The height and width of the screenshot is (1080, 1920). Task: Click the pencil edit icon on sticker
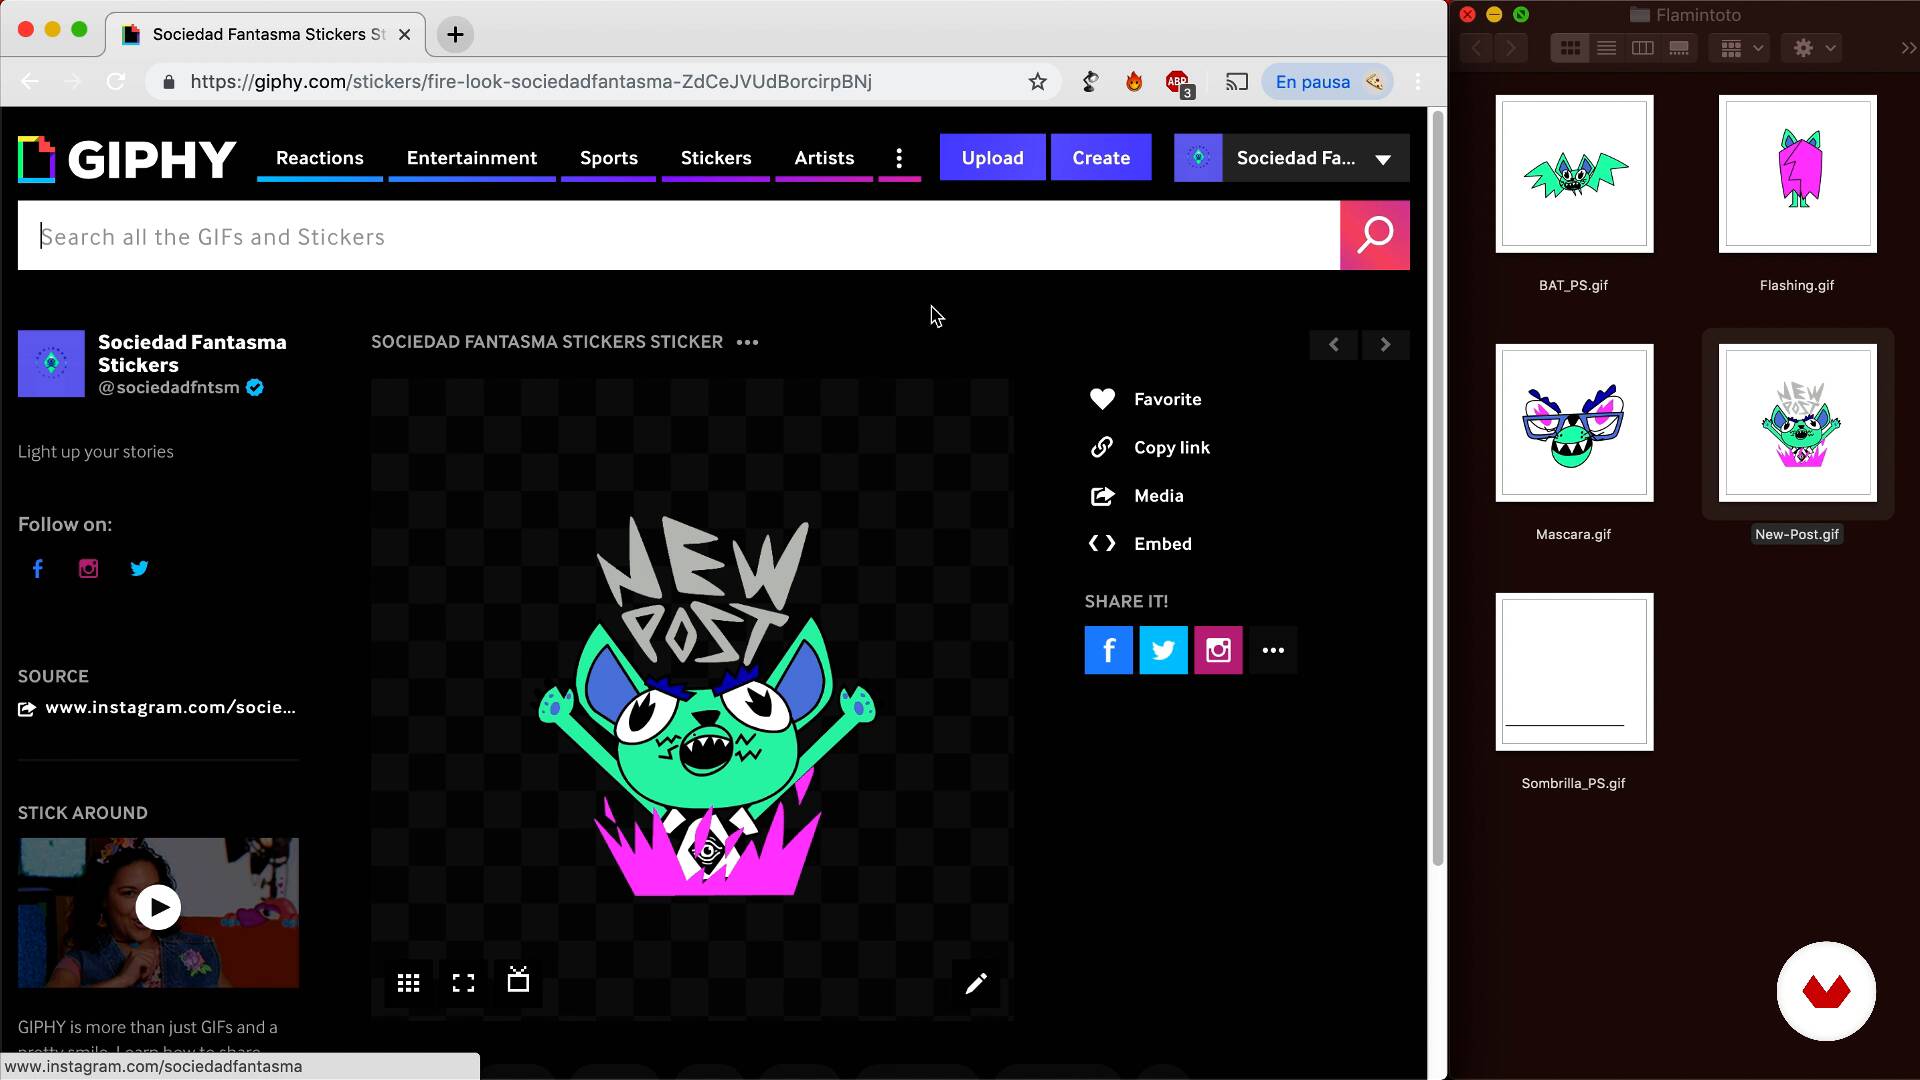pyautogui.click(x=976, y=983)
